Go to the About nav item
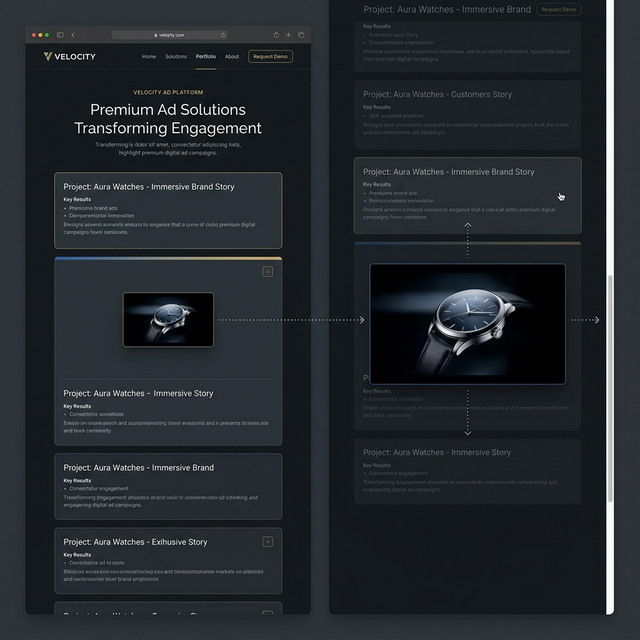 [x=232, y=57]
